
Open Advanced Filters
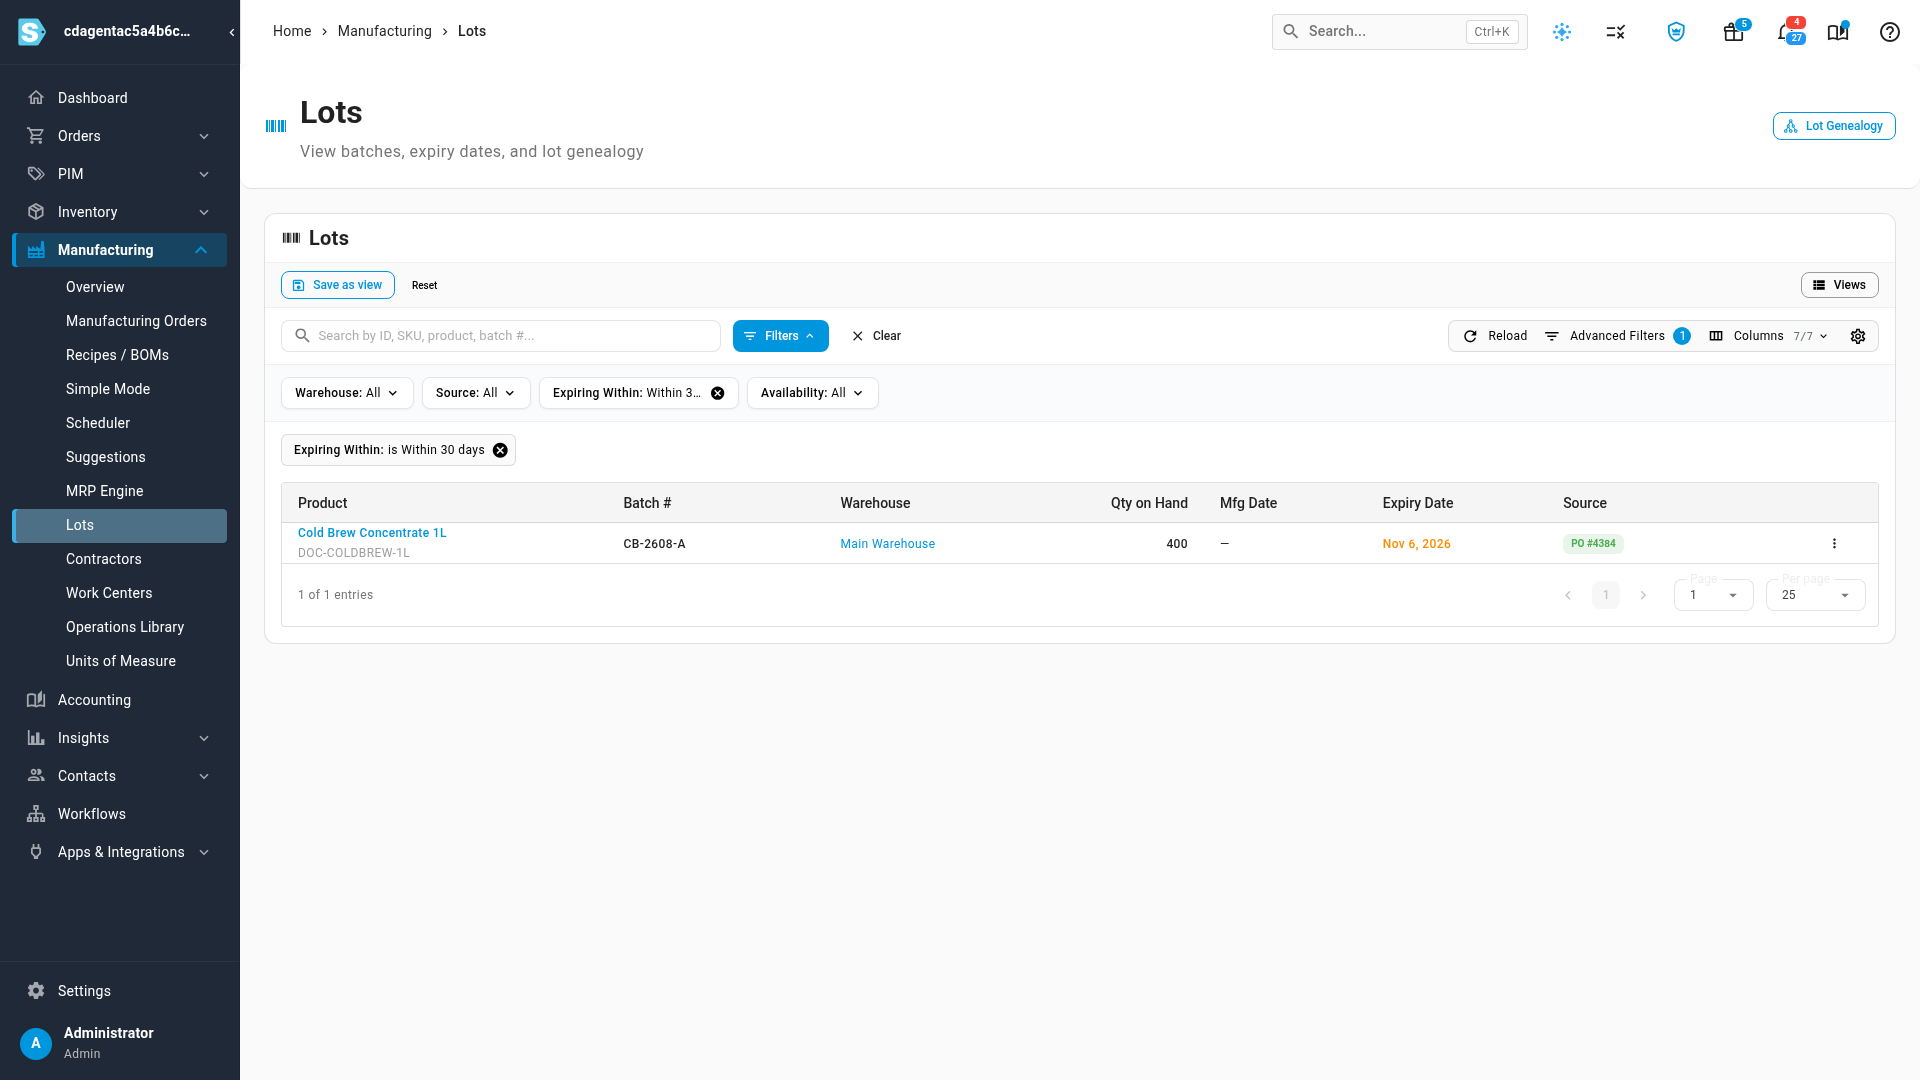tap(1617, 336)
